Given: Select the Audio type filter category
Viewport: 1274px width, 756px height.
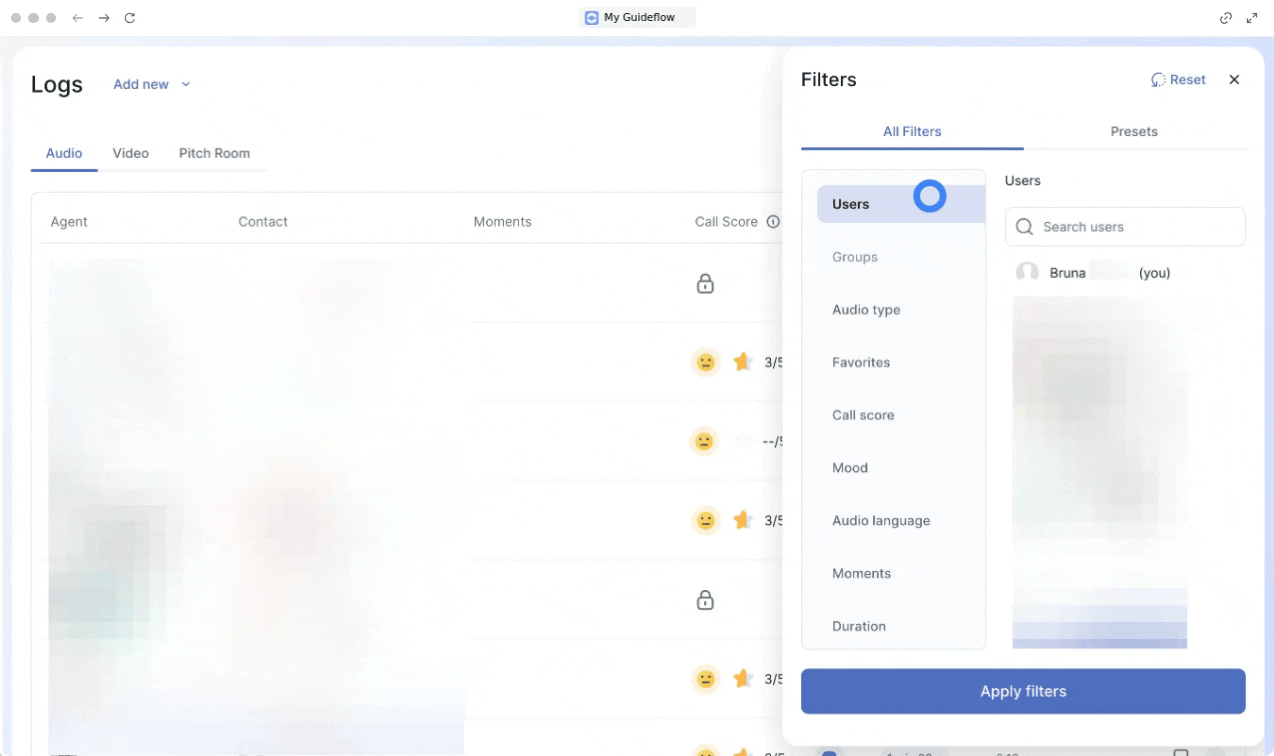Looking at the screenshot, I should 866,310.
